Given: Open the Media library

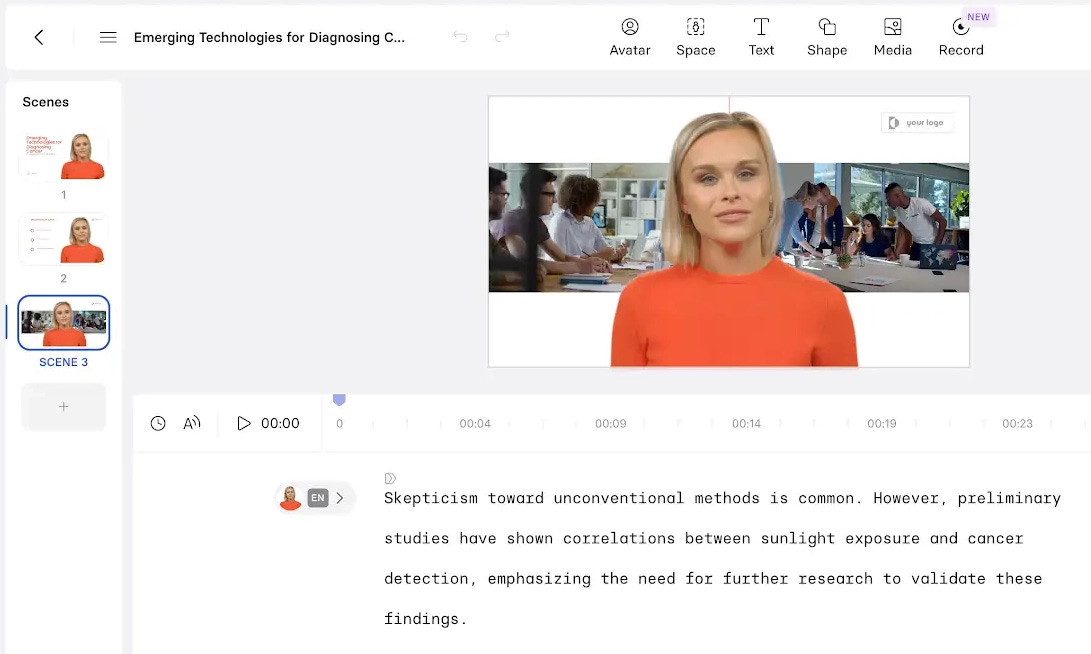Looking at the screenshot, I should coord(893,37).
